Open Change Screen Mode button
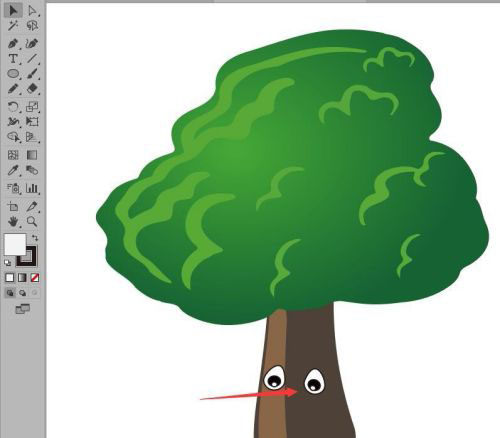 coord(23,309)
